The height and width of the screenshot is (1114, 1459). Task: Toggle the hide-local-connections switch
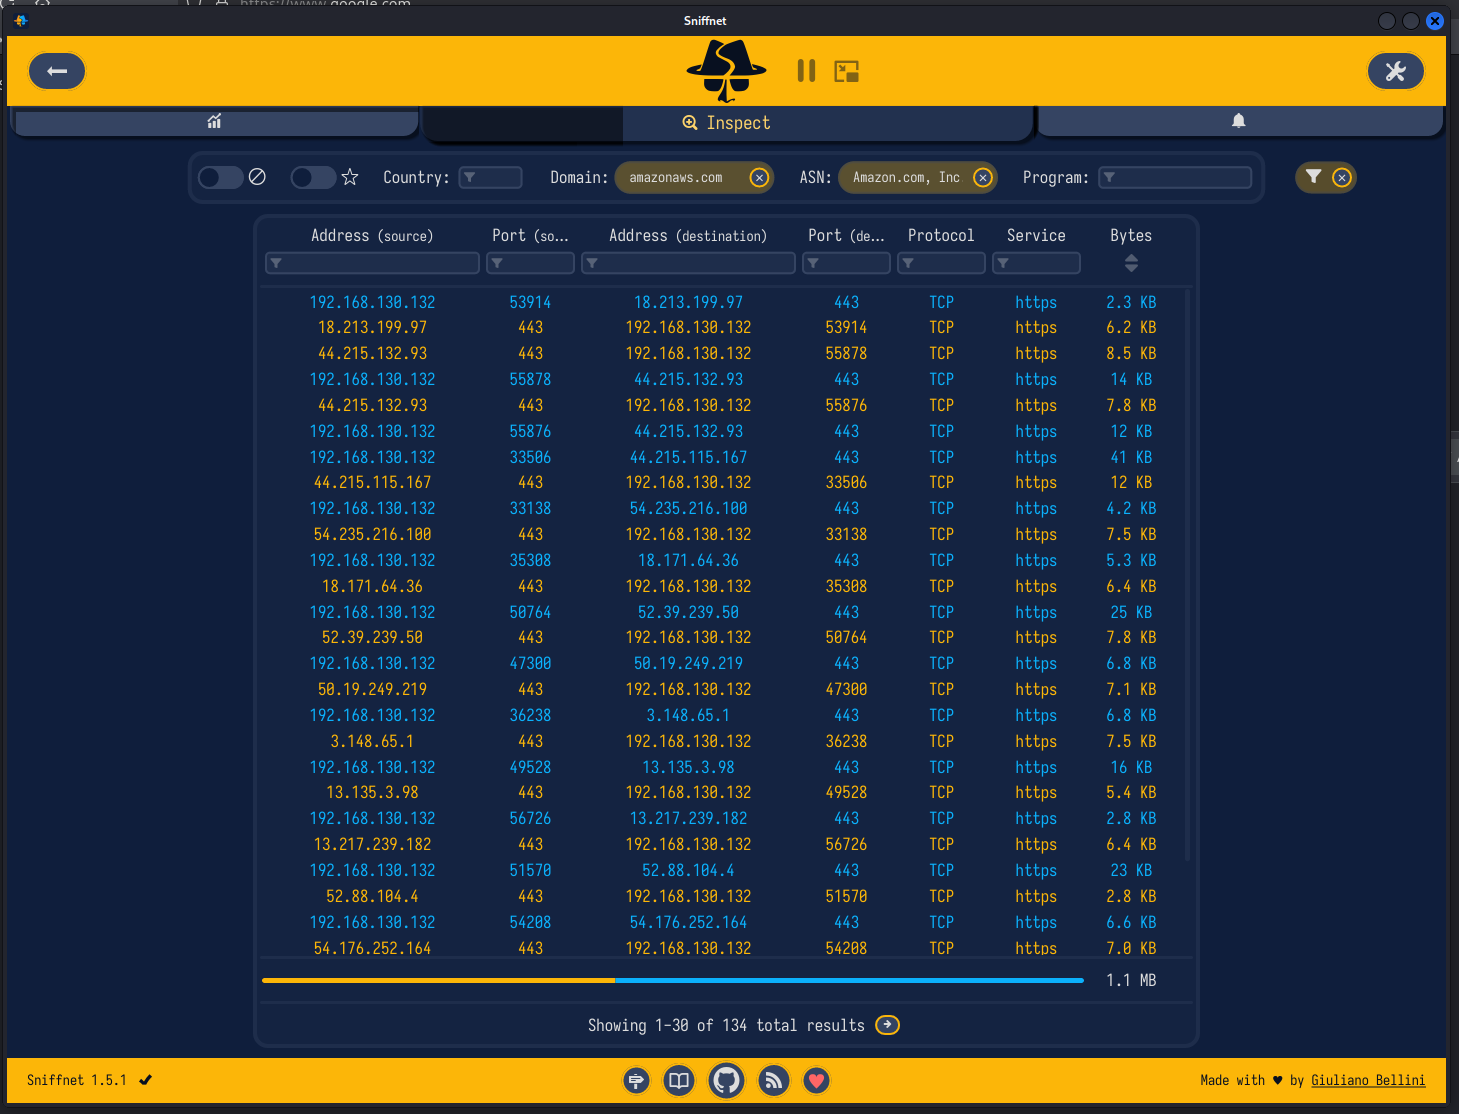coord(221,177)
